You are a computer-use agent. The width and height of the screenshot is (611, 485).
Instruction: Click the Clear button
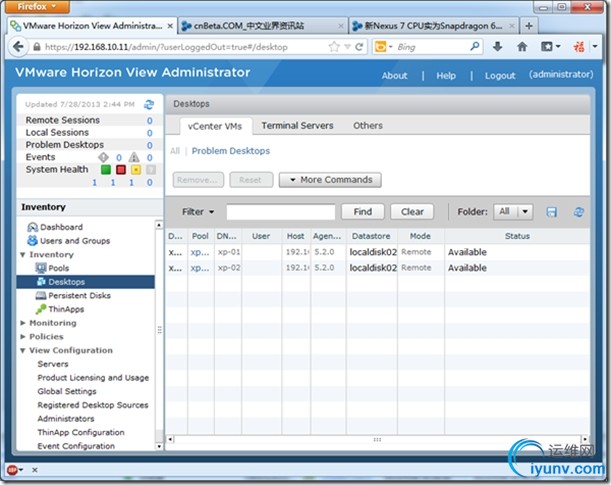point(412,212)
